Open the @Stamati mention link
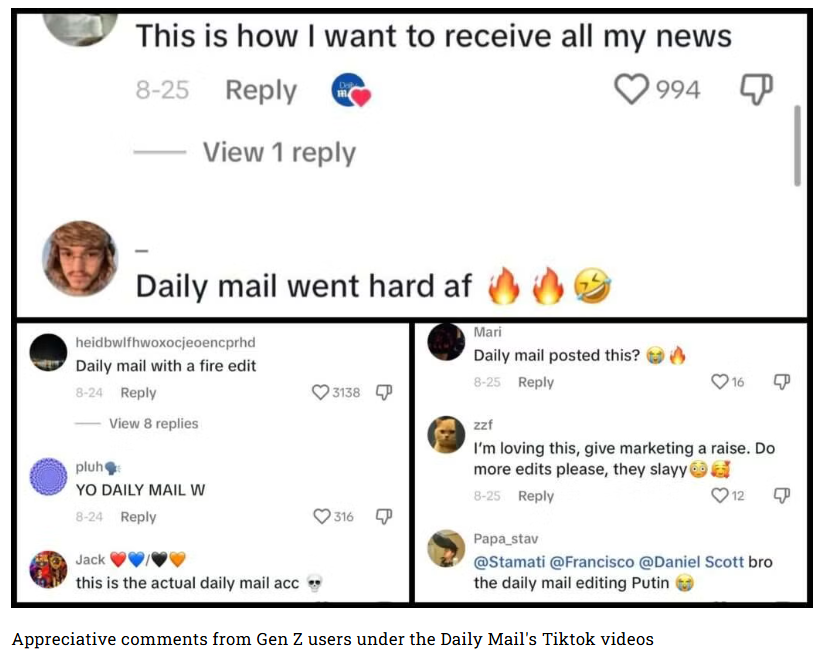Image resolution: width=826 pixels, height=657 pixels. [509, 562]
